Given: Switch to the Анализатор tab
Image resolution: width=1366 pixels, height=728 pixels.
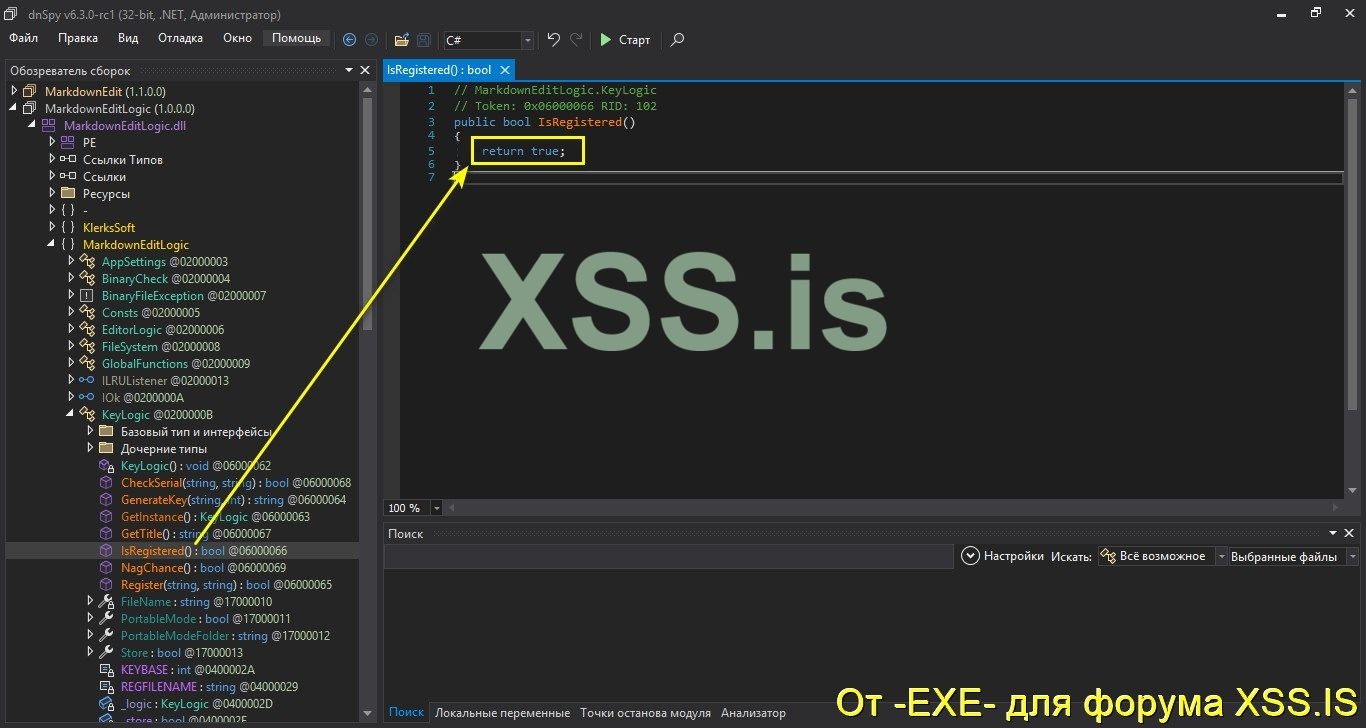Looking at the screenshot, I should point(752,712).
